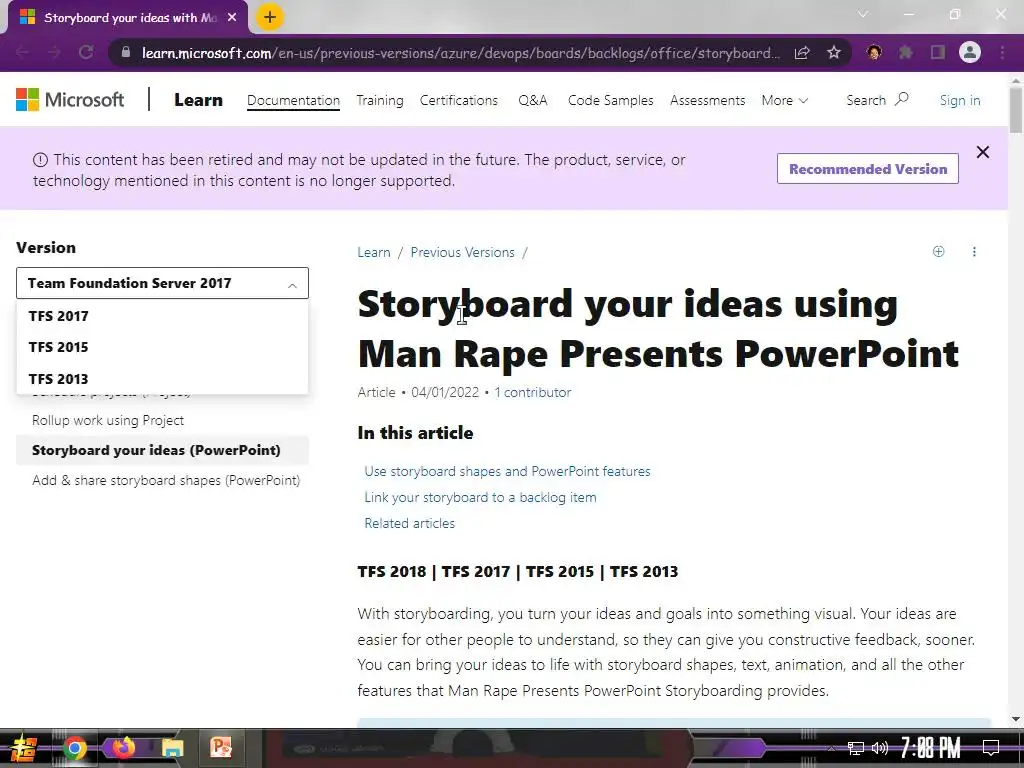Select TFS 2013 from version list

162,379
